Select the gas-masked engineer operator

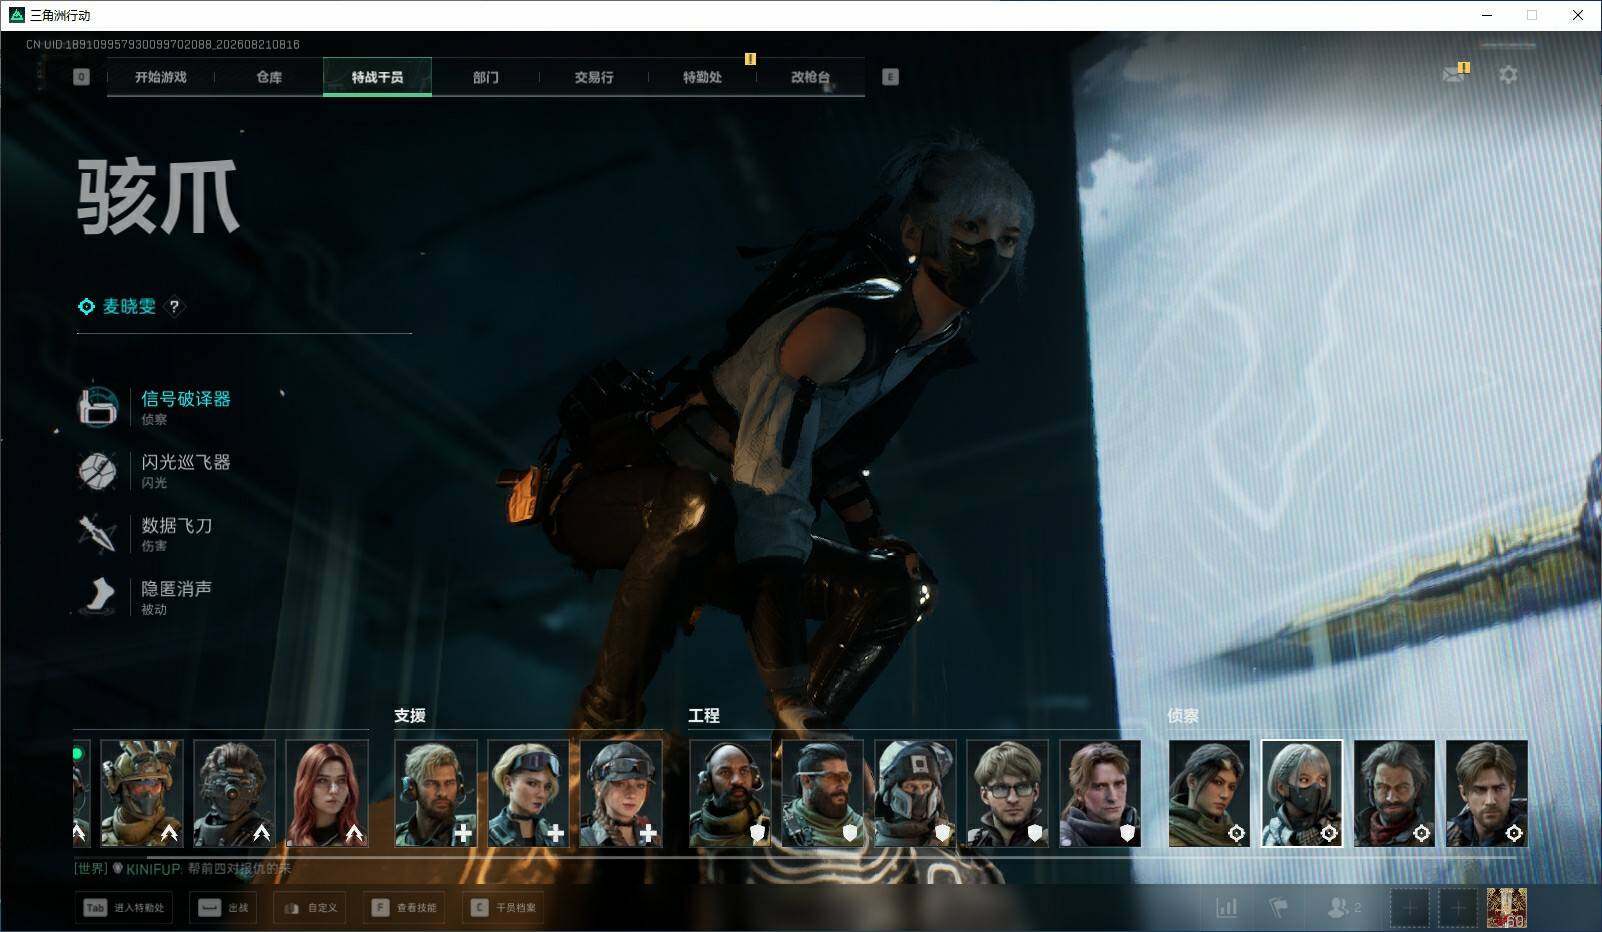[915, 793]
